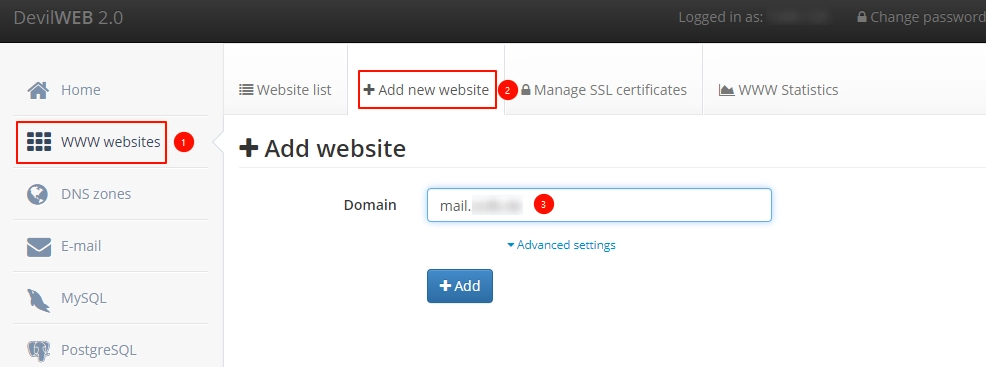Open the WWW Statistics tab

(778, 90)
